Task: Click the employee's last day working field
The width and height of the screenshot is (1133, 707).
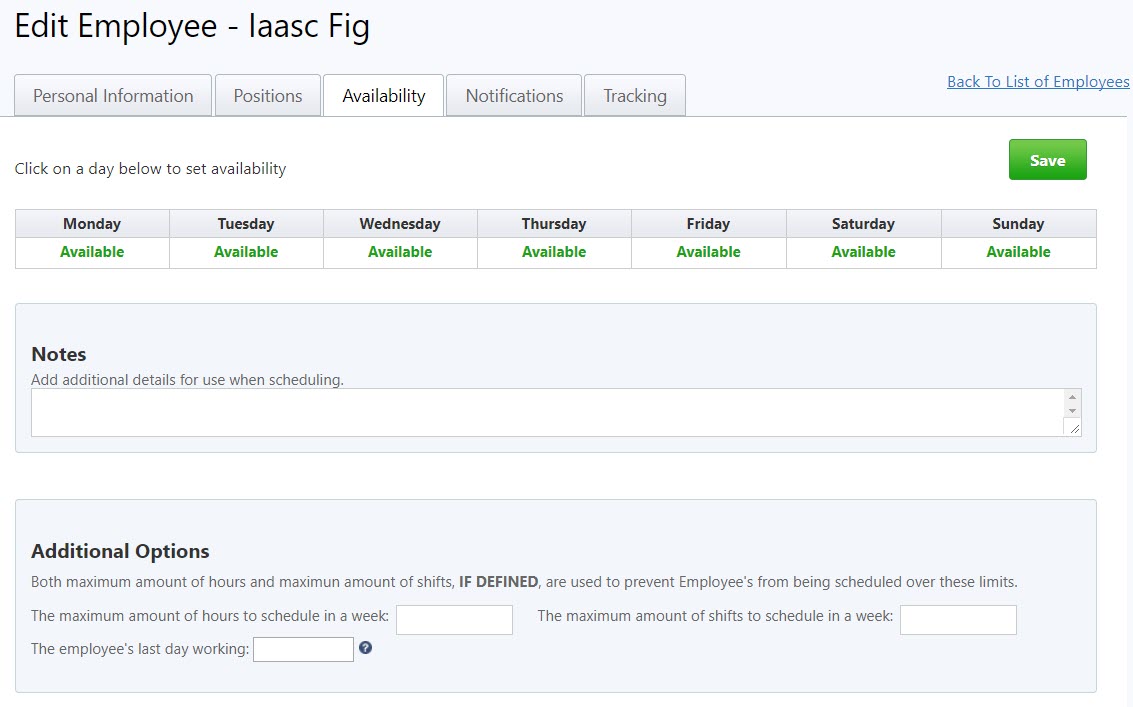Action: tap(303, 650)
